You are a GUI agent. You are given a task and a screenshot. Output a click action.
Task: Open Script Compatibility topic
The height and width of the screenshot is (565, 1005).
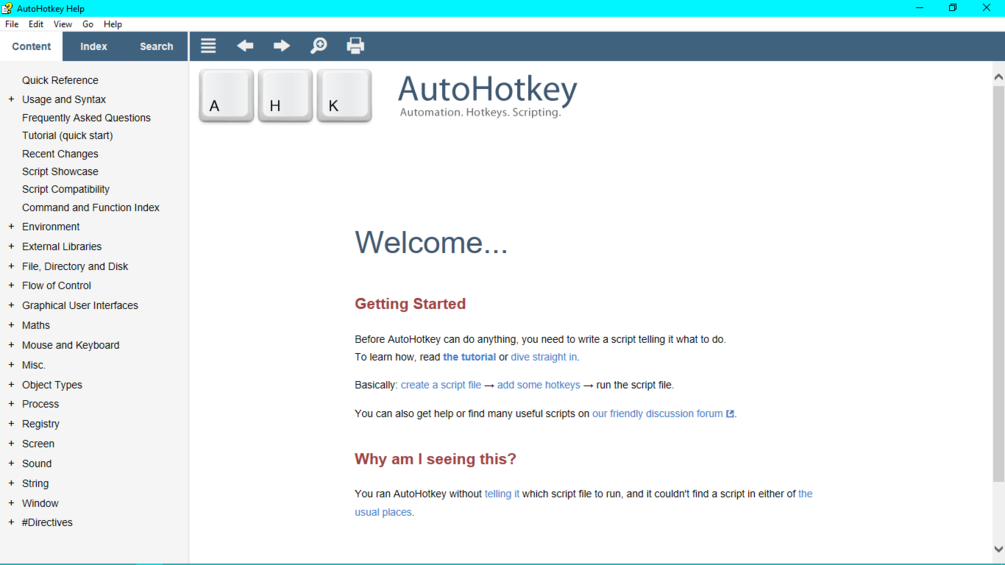[x=66, y=190]
